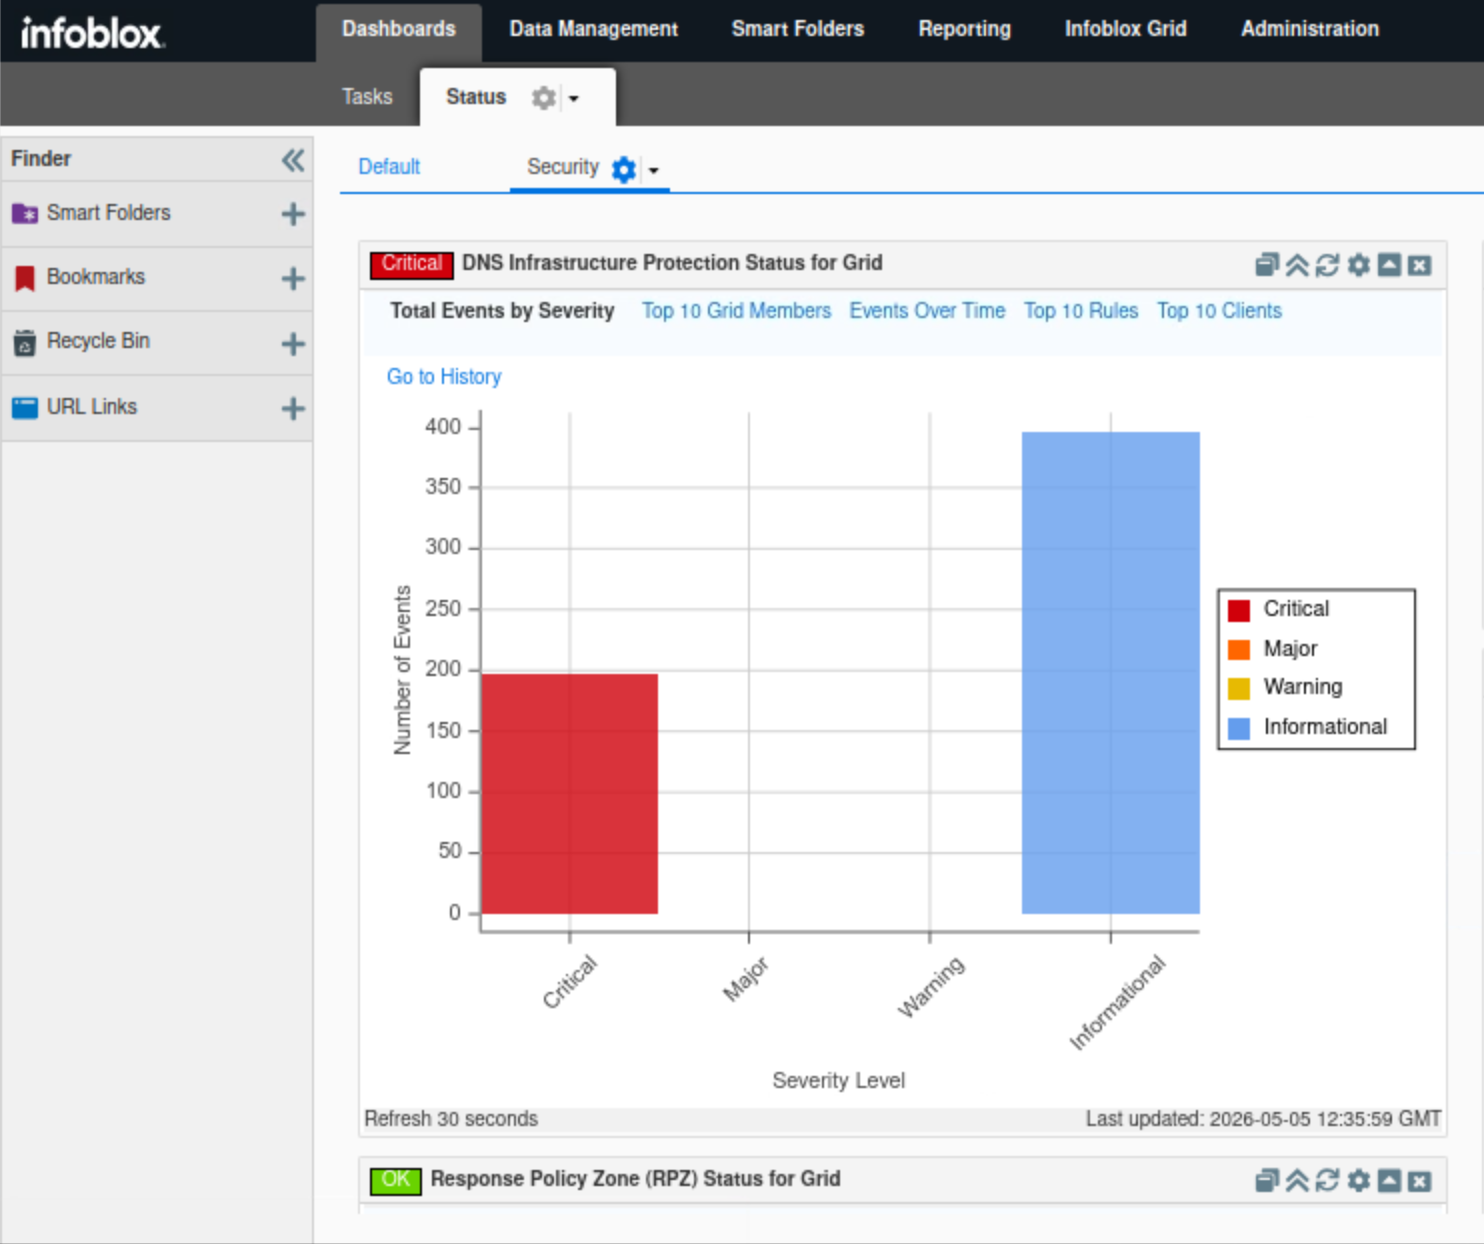Go to the Data Management tab
Viewport: 1484px width, 1244px height.
click(594, 30)
